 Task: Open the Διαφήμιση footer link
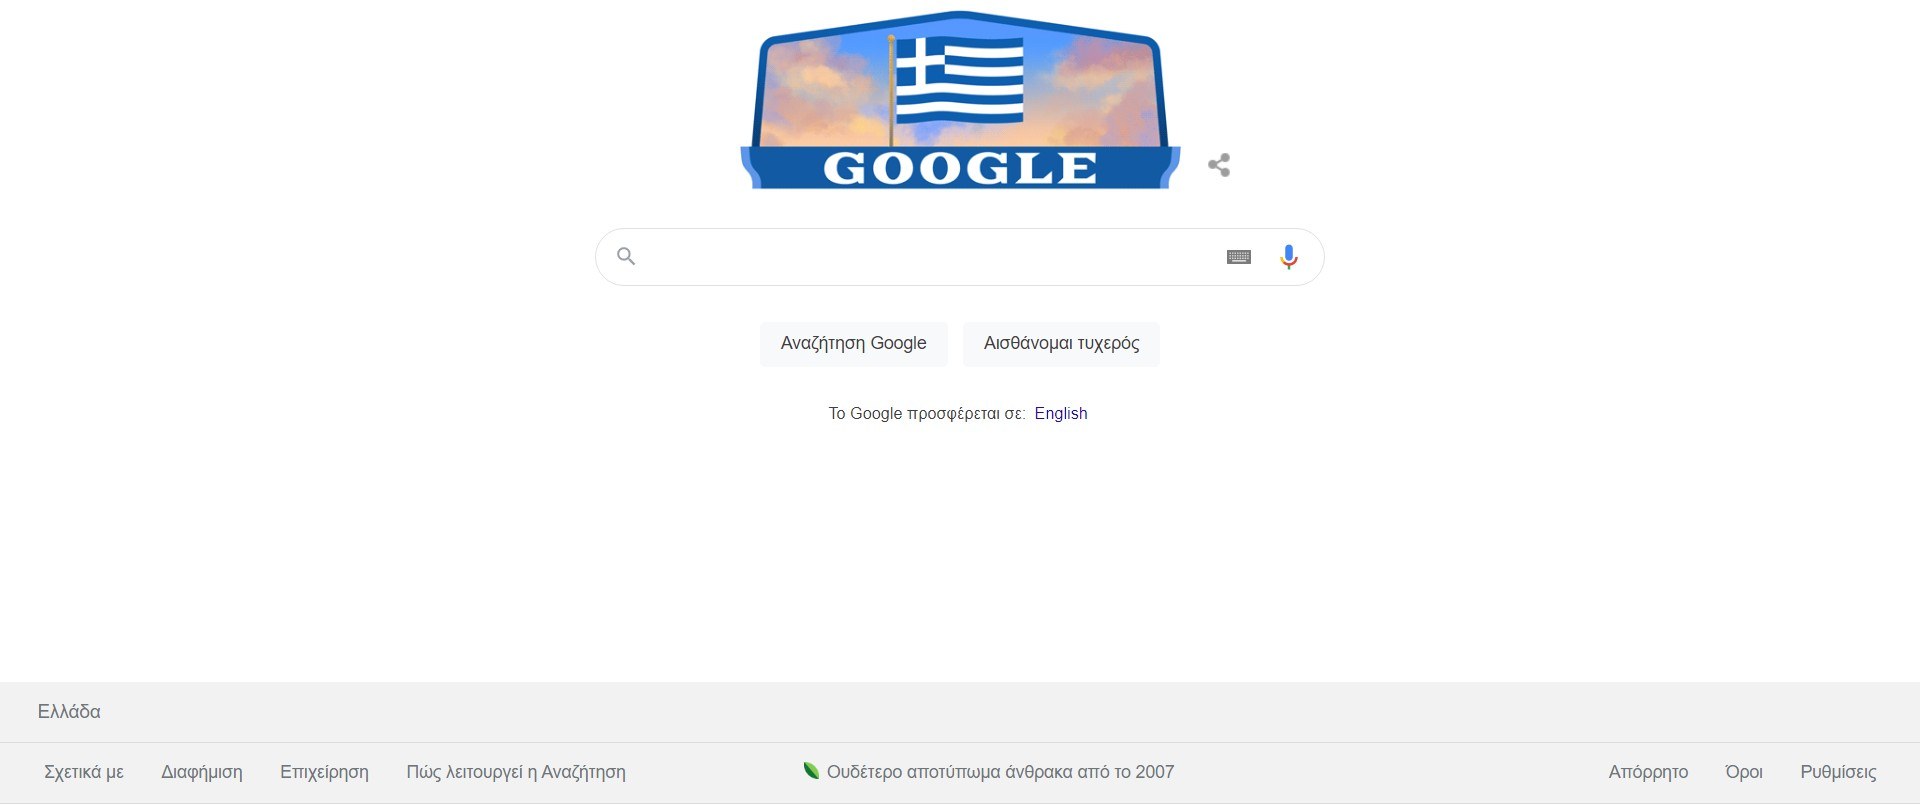[202, 772]
